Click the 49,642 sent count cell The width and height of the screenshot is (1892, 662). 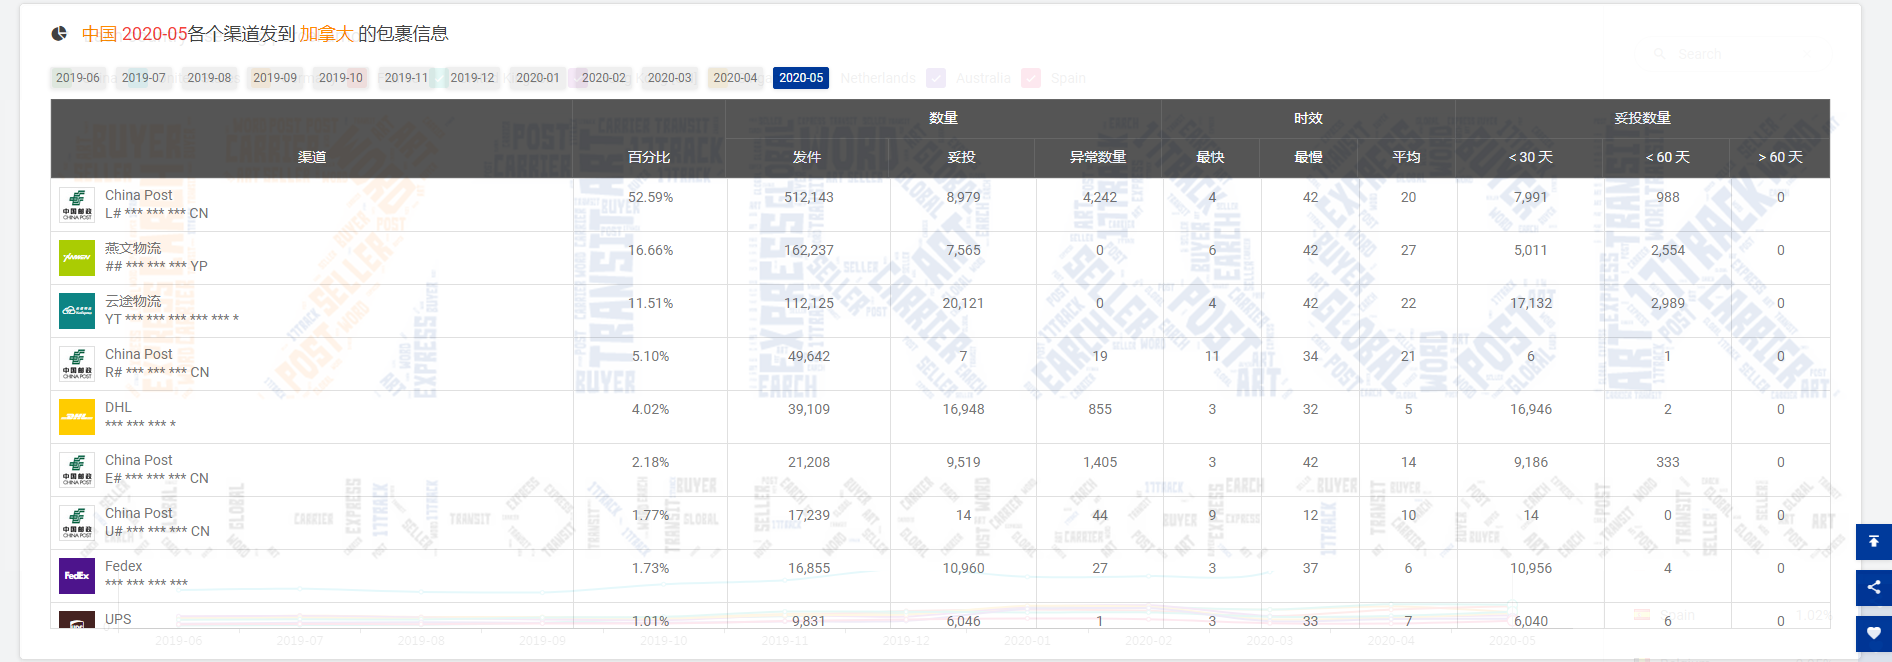tap(809, 356)
